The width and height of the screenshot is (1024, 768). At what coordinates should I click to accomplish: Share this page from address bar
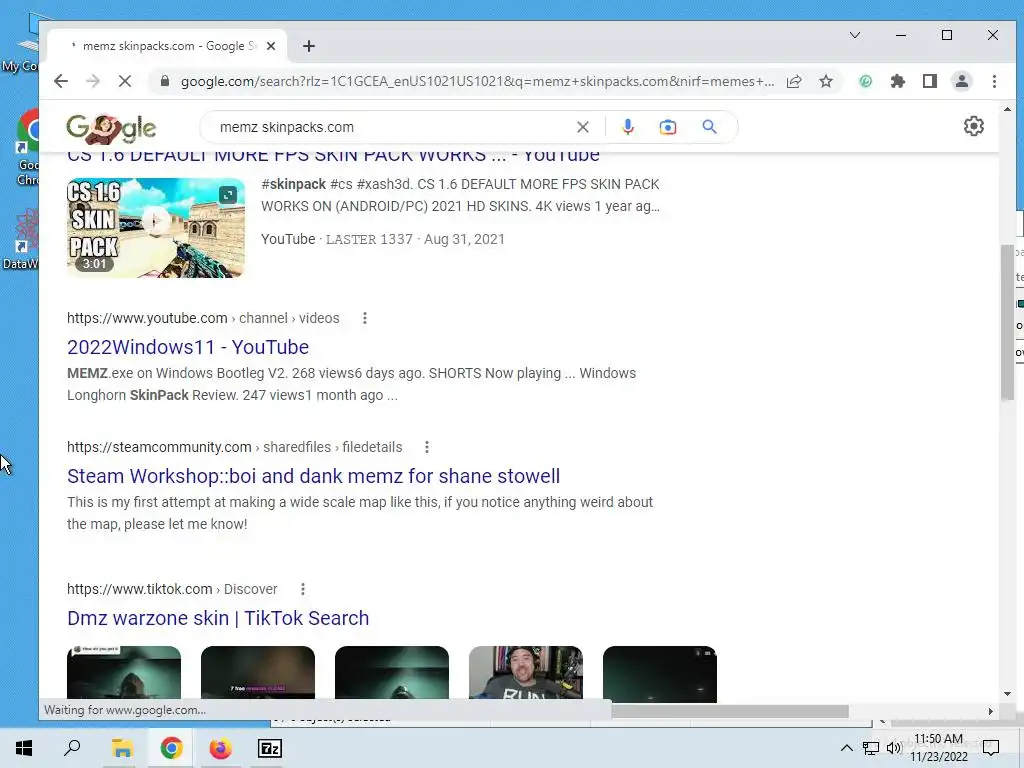[794, 81]
